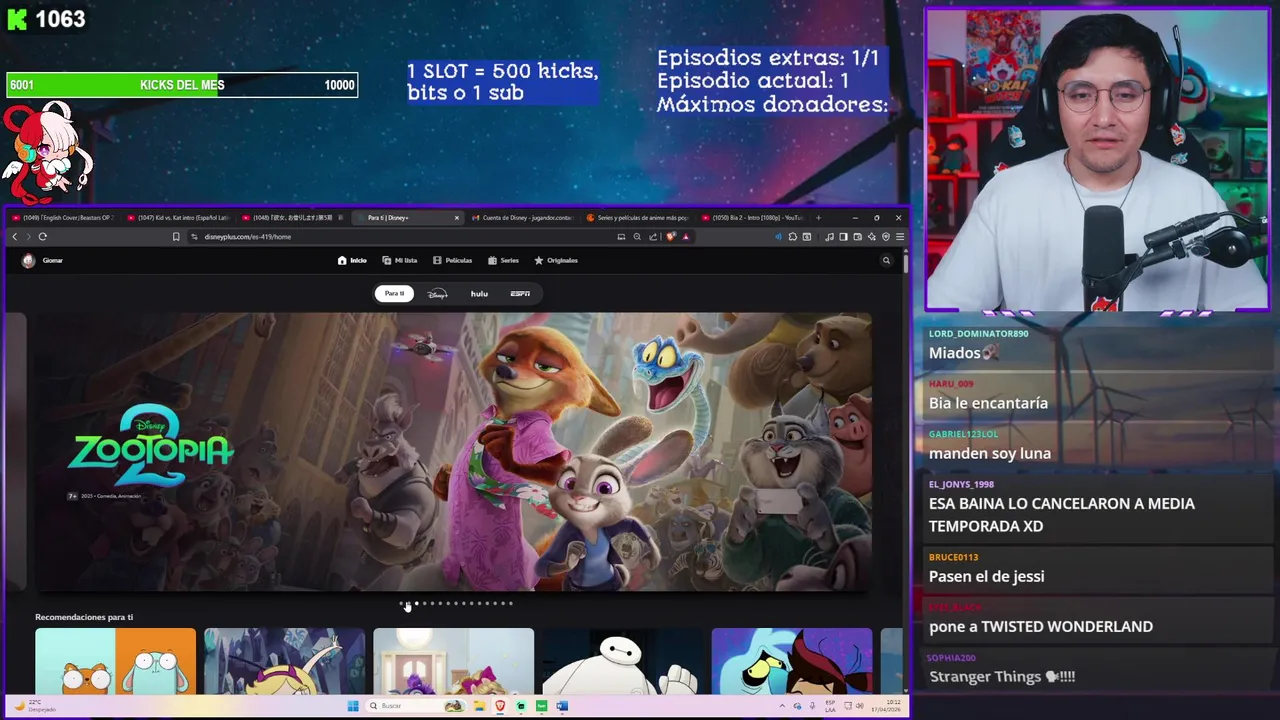Viewport: 1280px width, 720px height.
Task: Open Películas in Disney+ navigation
Action: pyautogui.click(x=452, y=261)
